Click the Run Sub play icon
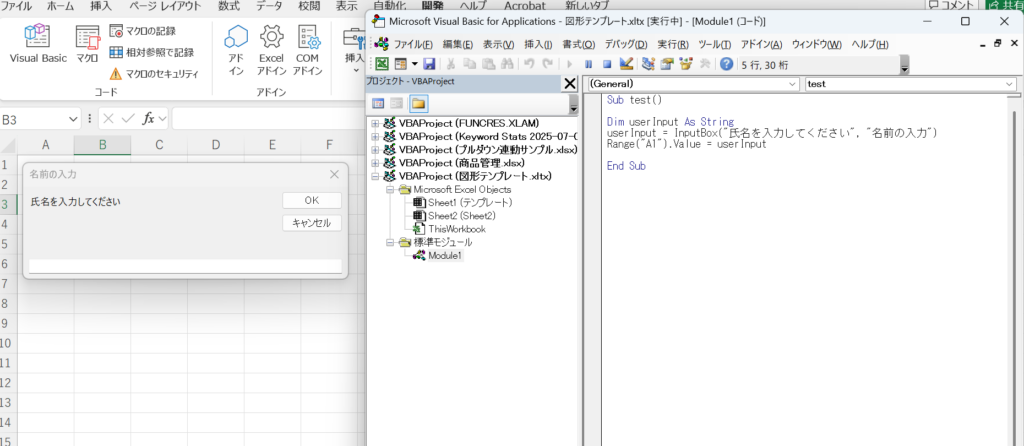Viewport: 1024px width, 446px height. [569, 64]
